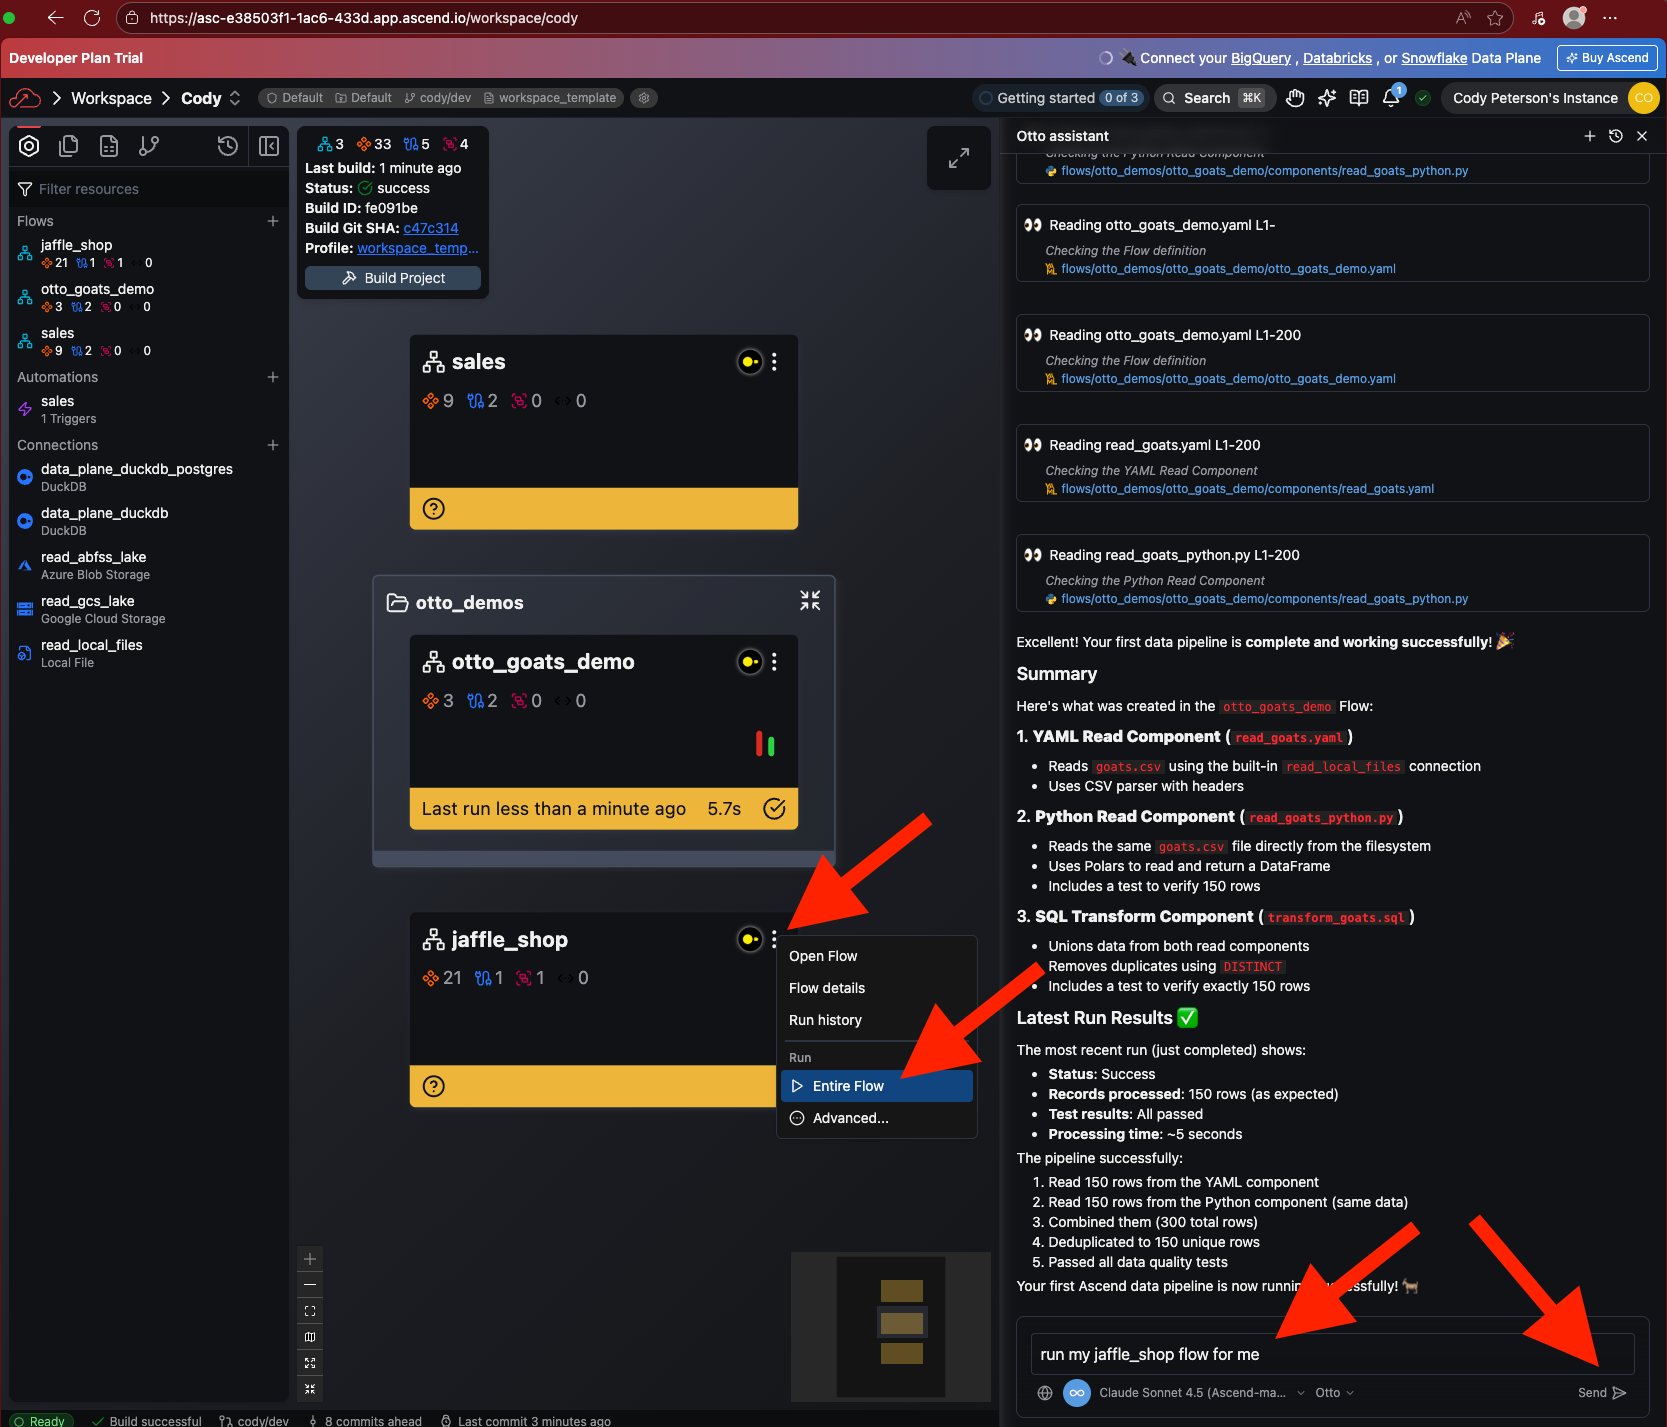Open the Snowflake link
This screenshot has height=1427, width=1667.
click(1434, 58)
